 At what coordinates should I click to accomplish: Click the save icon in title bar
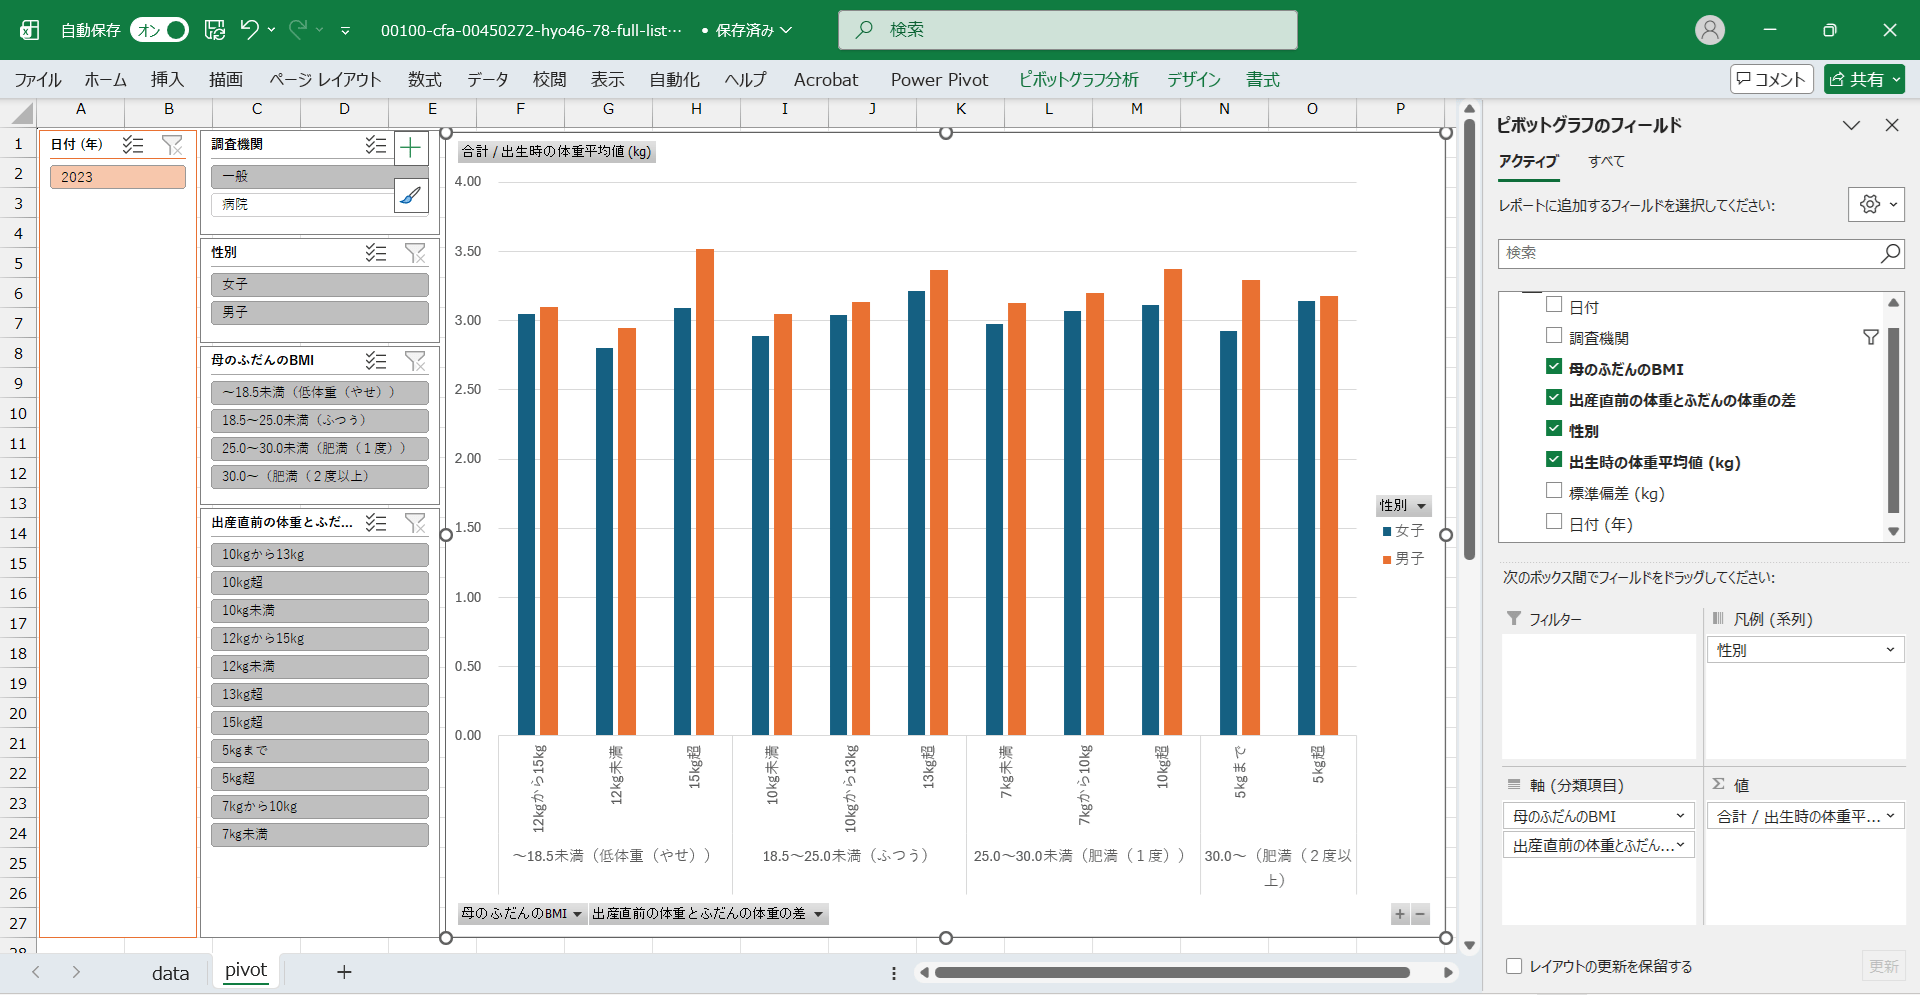tap(215, 30)
